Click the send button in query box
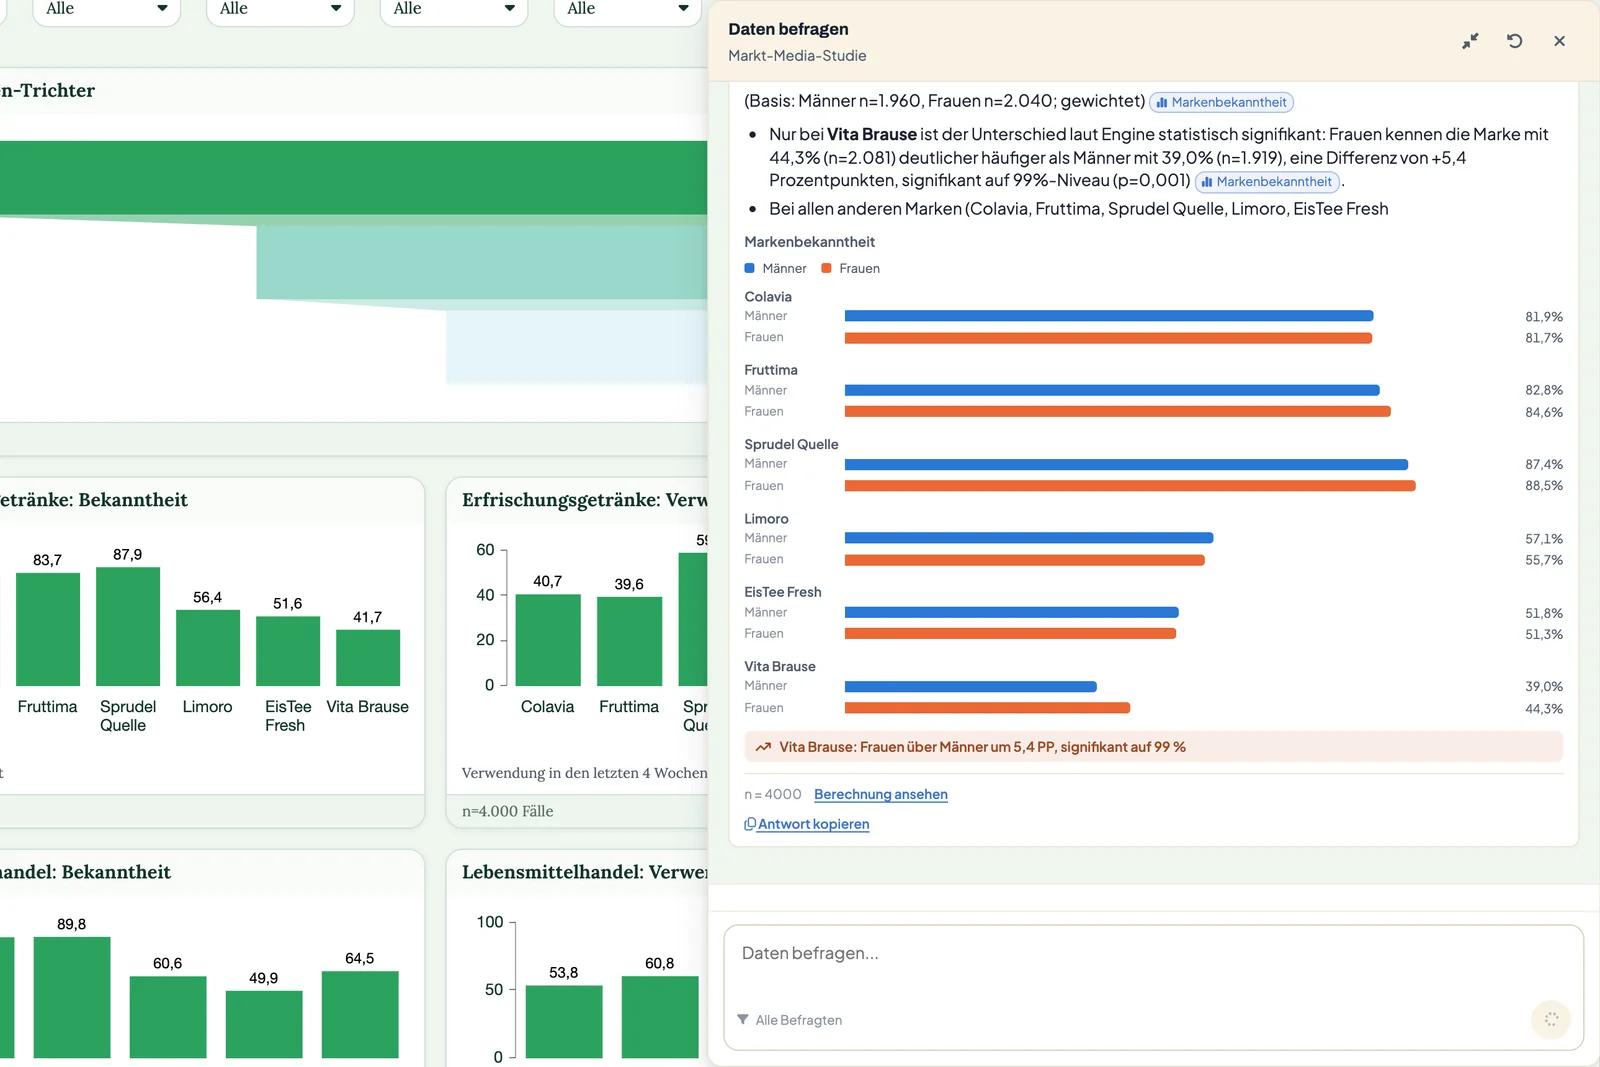 click(x=1551, y=1019)
